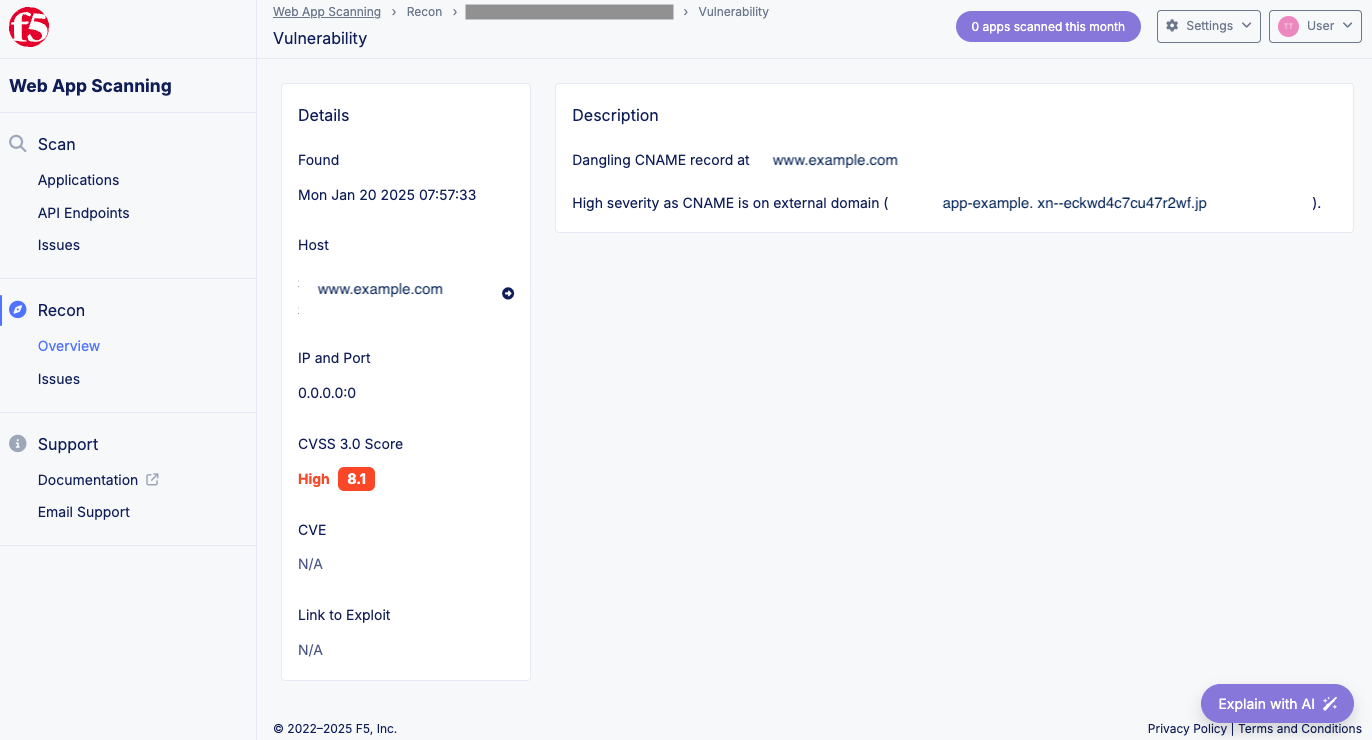Click the Recon section heading
Image resolution: width=1372 pixels, height=740 pixels.
[x=61, y=310]
